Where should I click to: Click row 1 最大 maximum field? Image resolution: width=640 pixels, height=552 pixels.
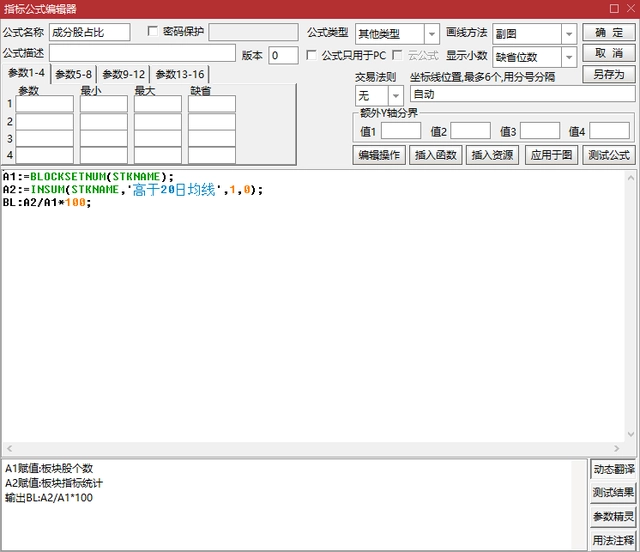click(x=158, y=104)
